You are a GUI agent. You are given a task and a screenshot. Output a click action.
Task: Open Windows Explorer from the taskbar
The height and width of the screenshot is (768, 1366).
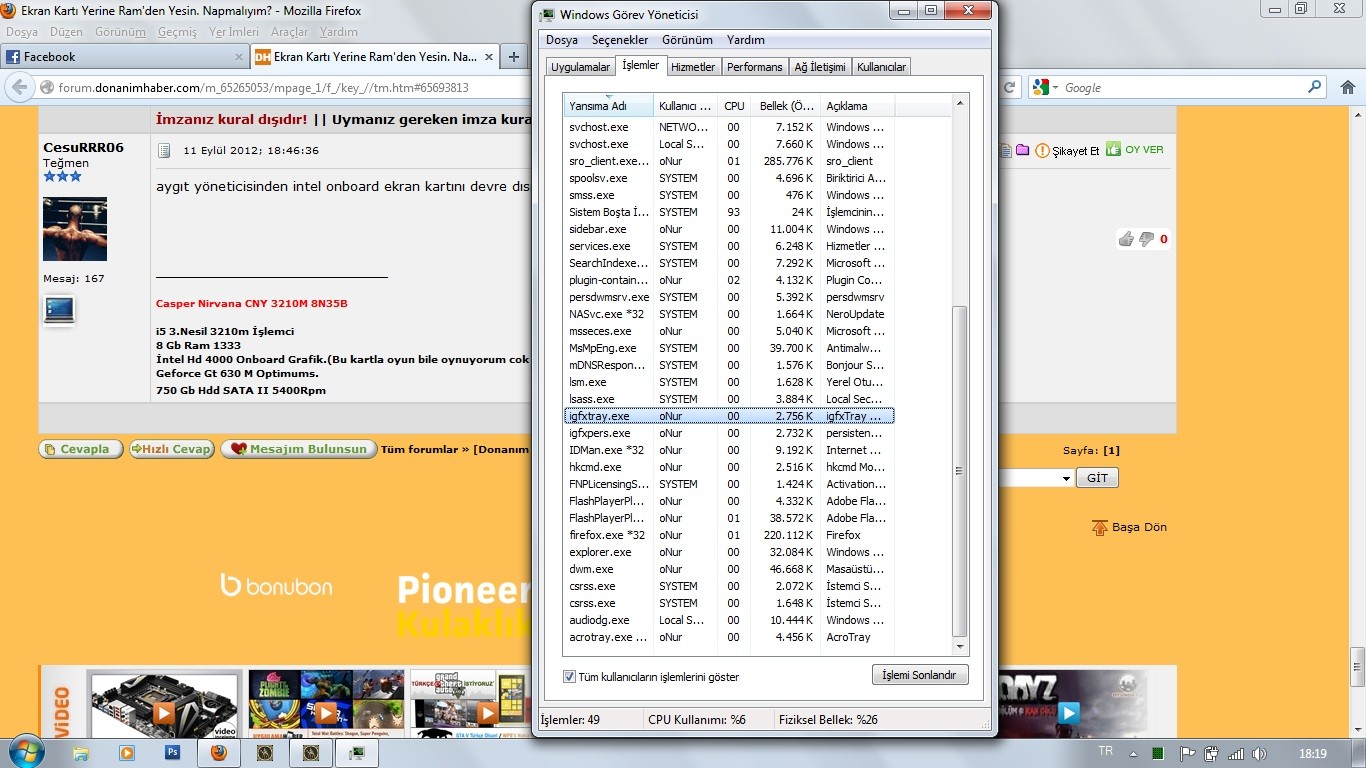[x=81, y=752]
